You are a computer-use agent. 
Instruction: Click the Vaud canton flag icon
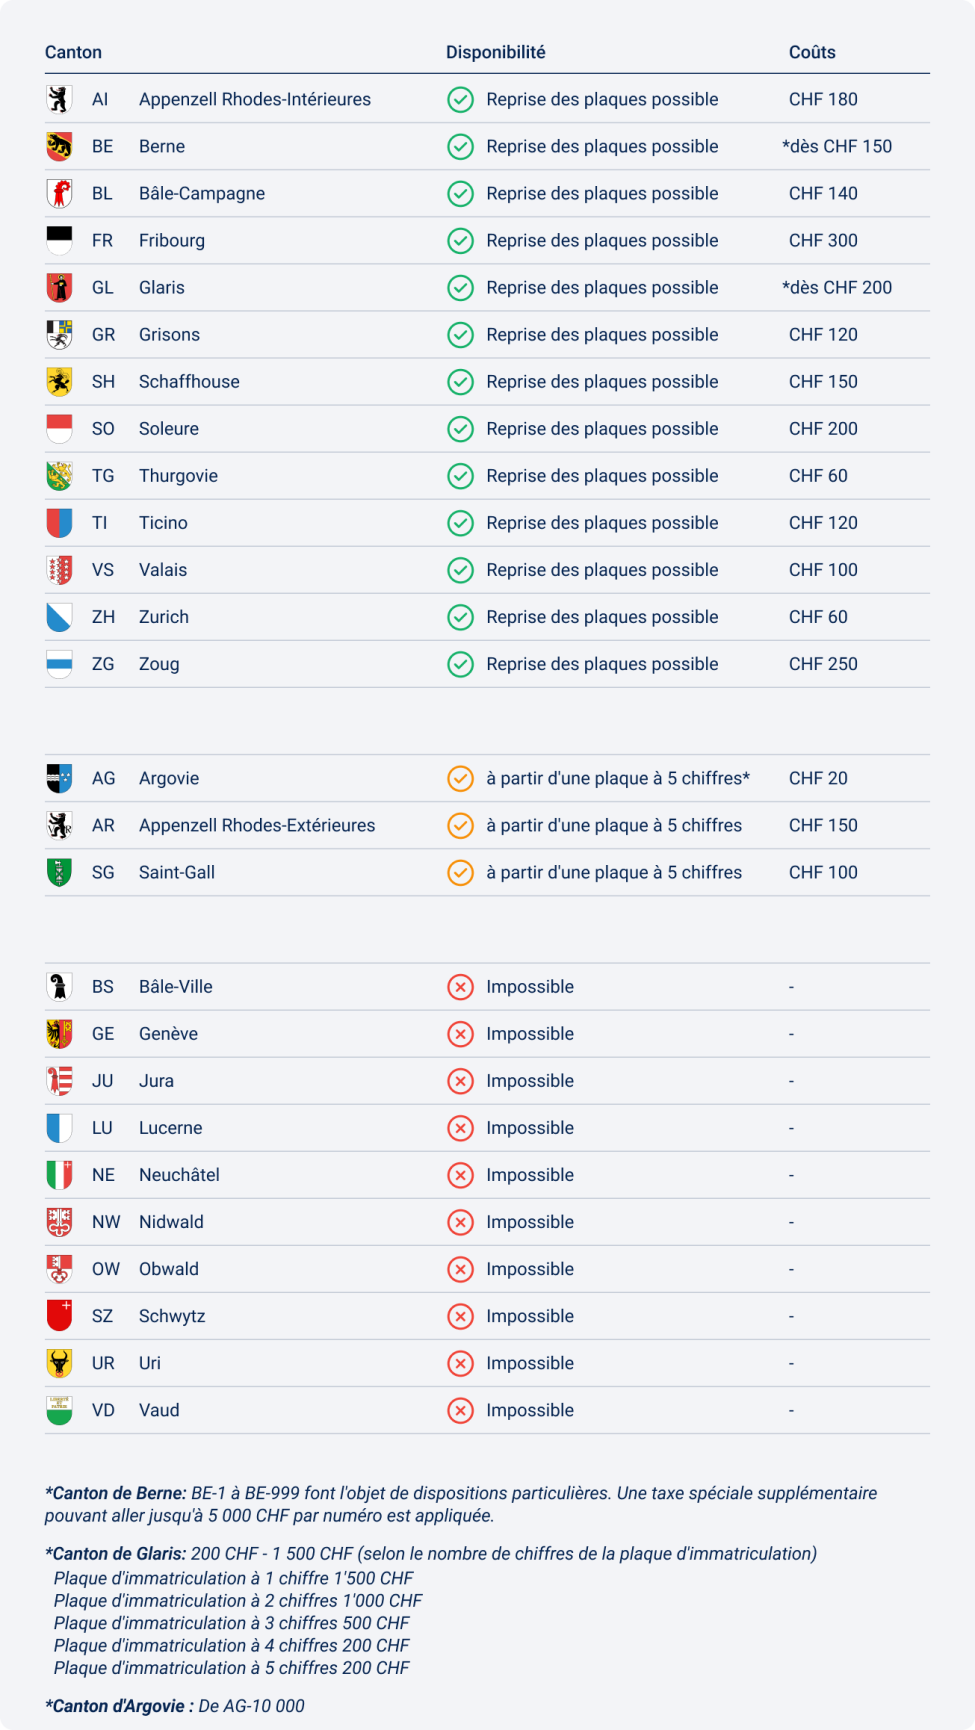click(59, 1410)
